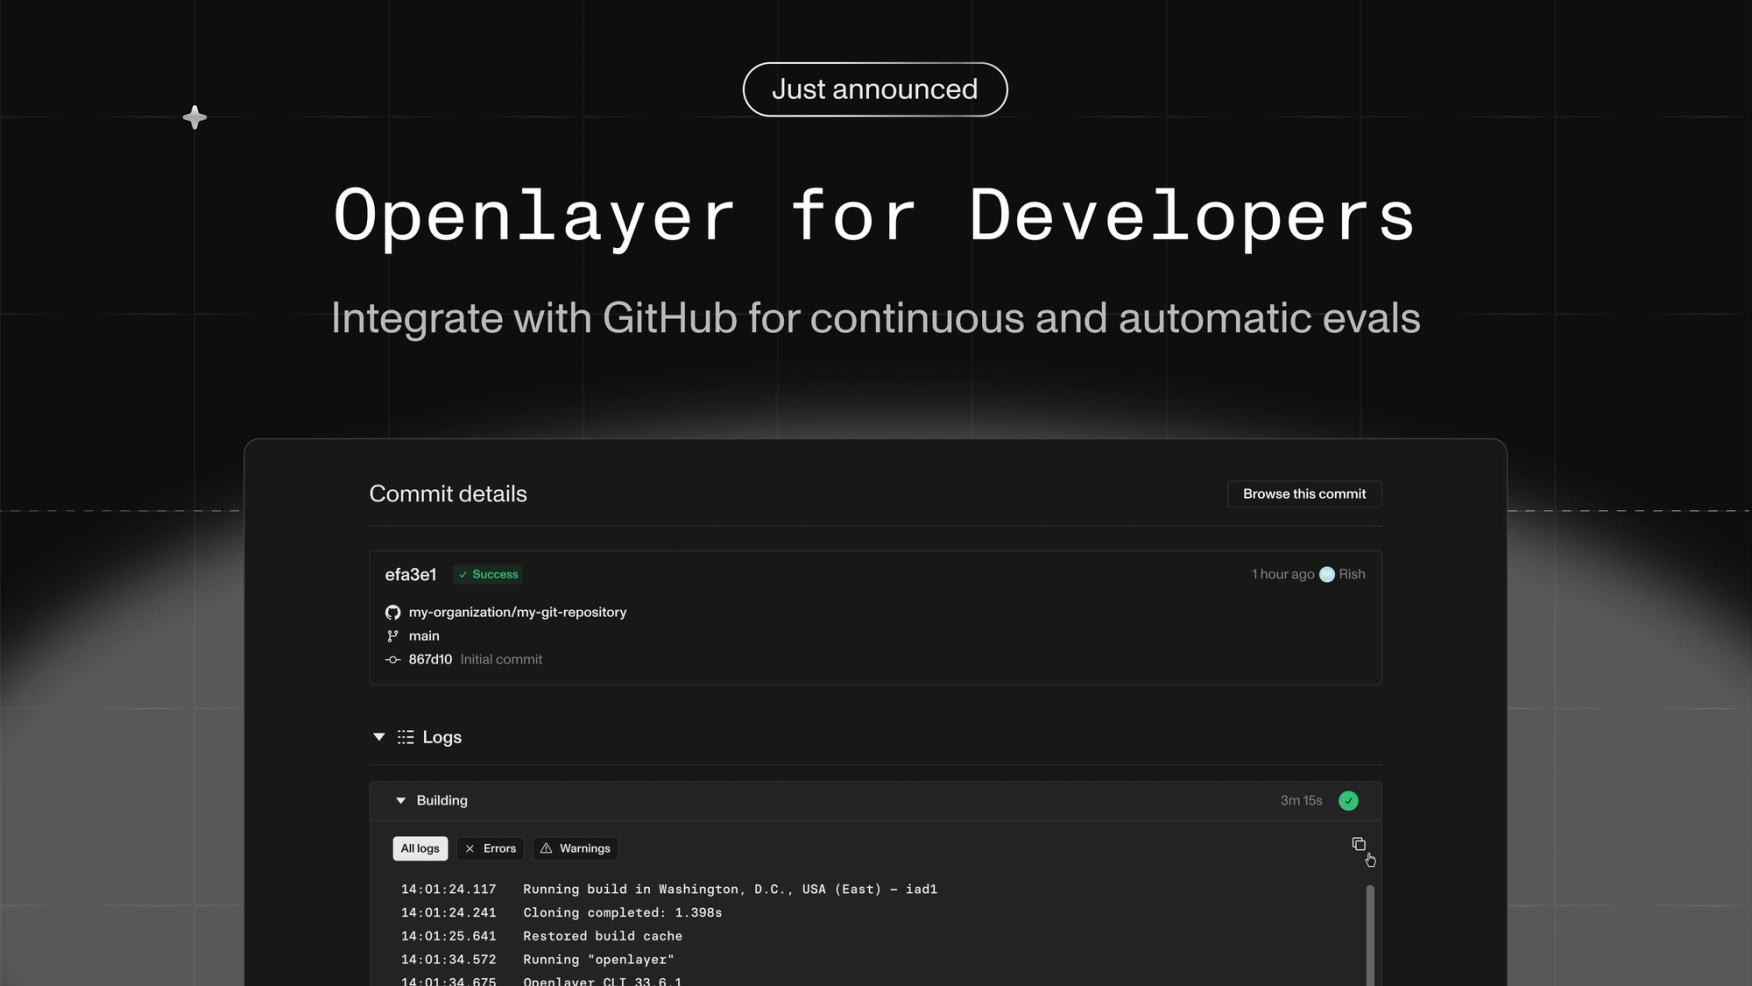Click the Logs list icon
Screen dimensions: 1752x986
click(x=405, y=737)
